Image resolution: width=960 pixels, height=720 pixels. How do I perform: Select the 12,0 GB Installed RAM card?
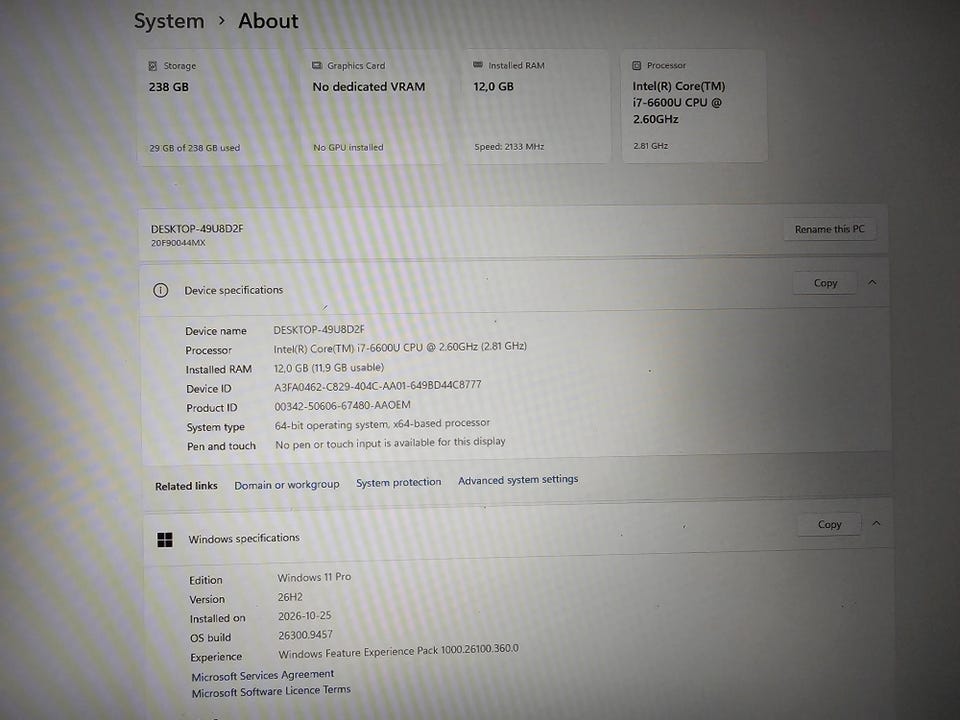tap(537, 107)
